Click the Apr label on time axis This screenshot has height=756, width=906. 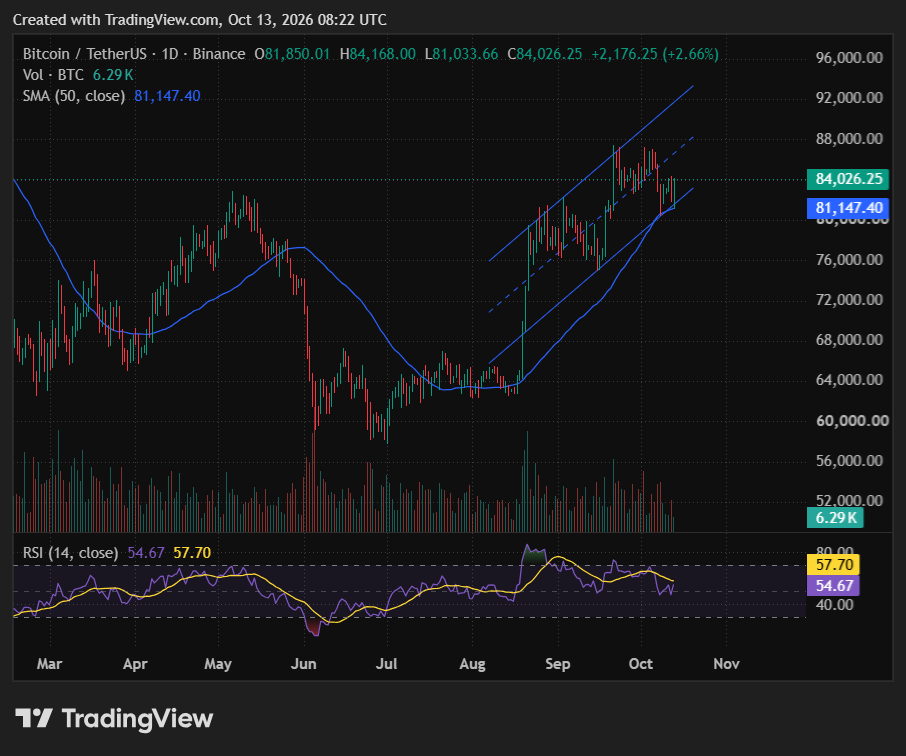point(135,664)
